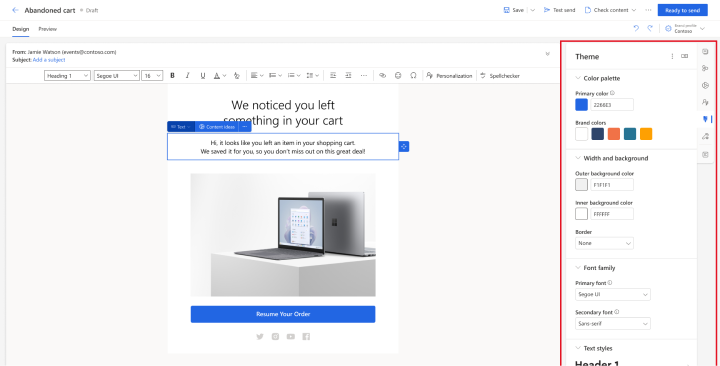This screenshot has height=366, width=720.
Task: Click the Instagram social icon
Action: click(x=275, y=337)
